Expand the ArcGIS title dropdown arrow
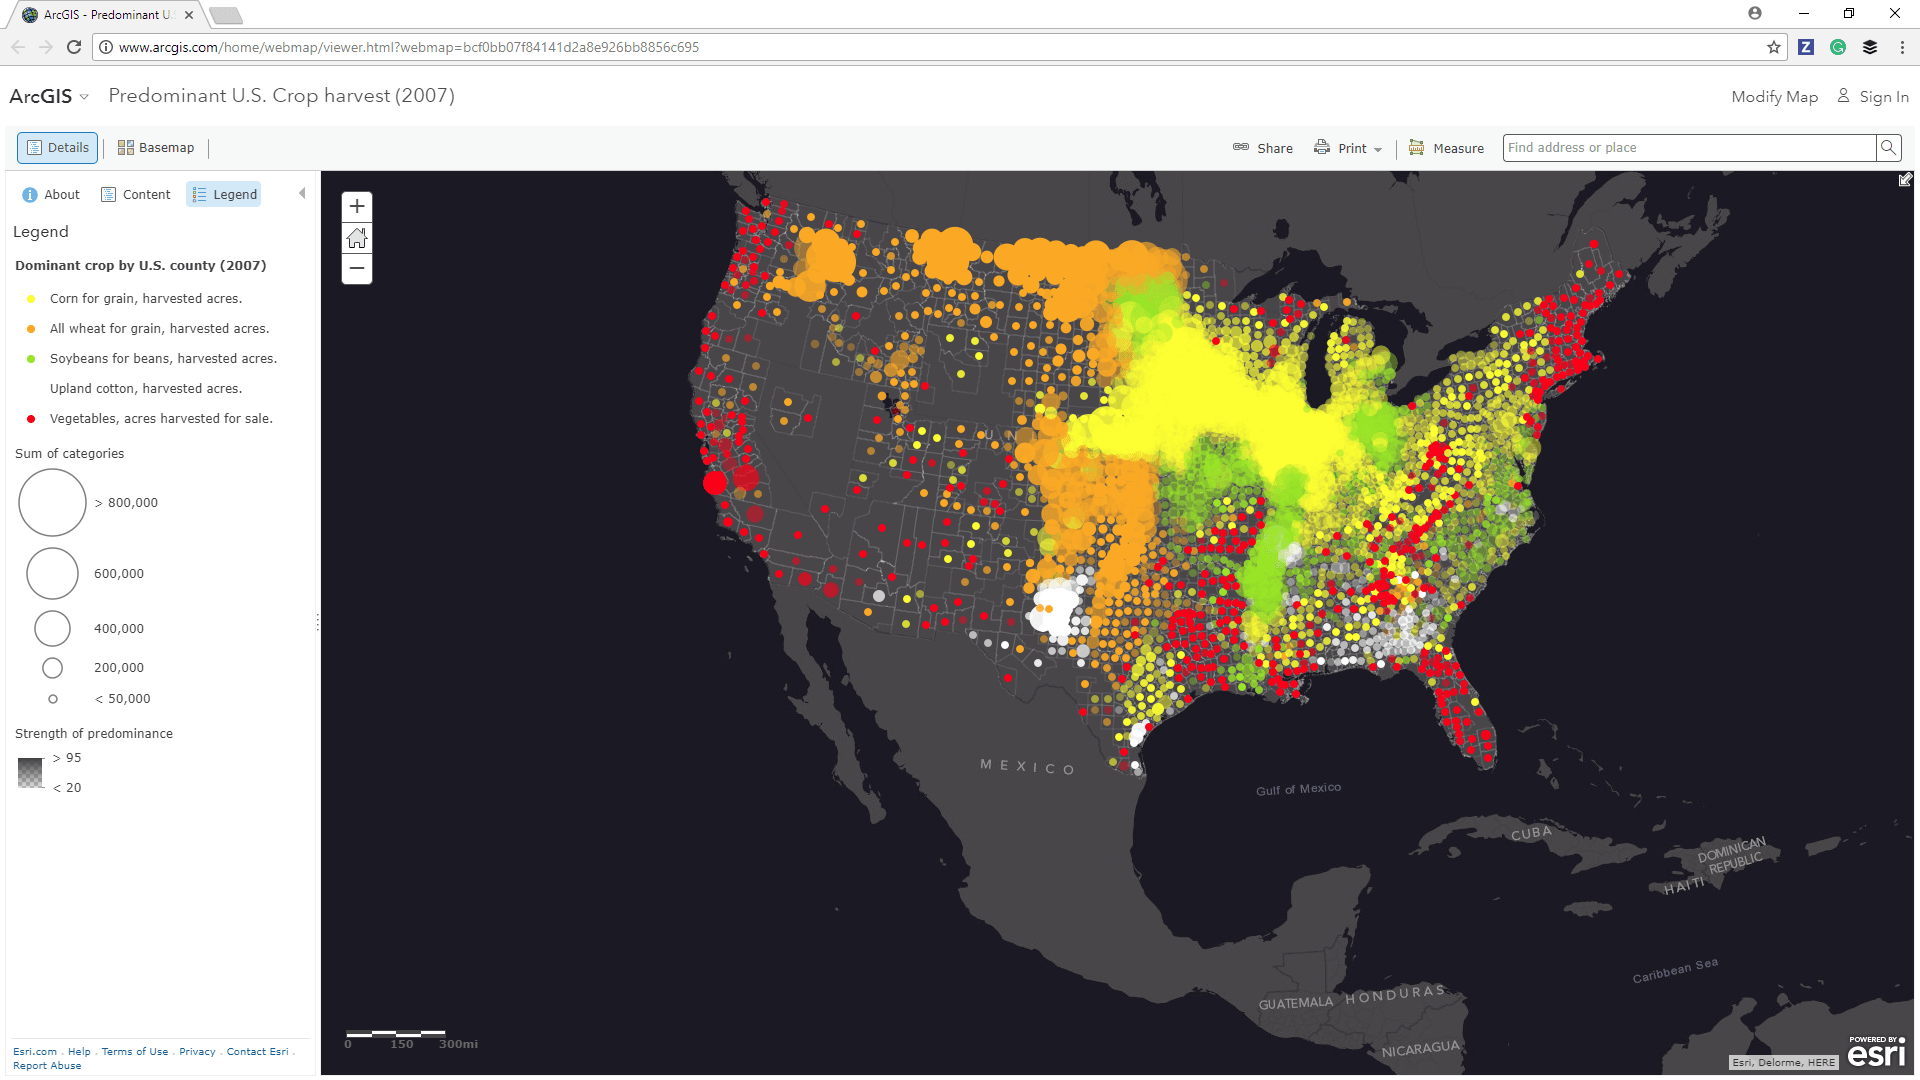This screenshot has width=1920, height=1080. (84, 97)
